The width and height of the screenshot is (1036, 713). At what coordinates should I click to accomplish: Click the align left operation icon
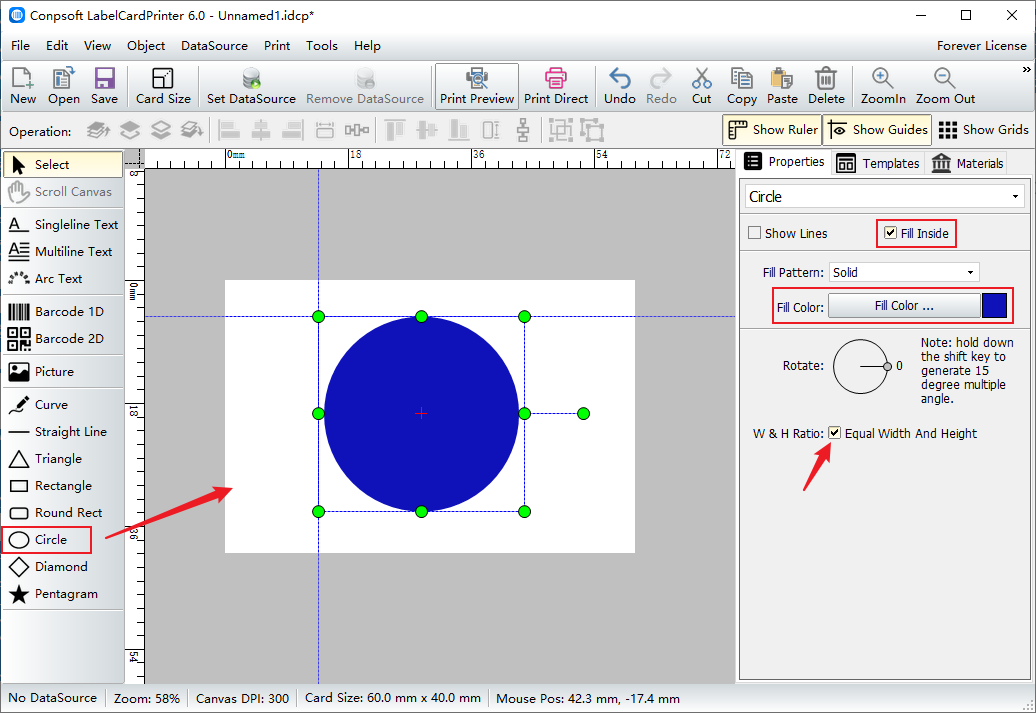(x=229, y=130)
